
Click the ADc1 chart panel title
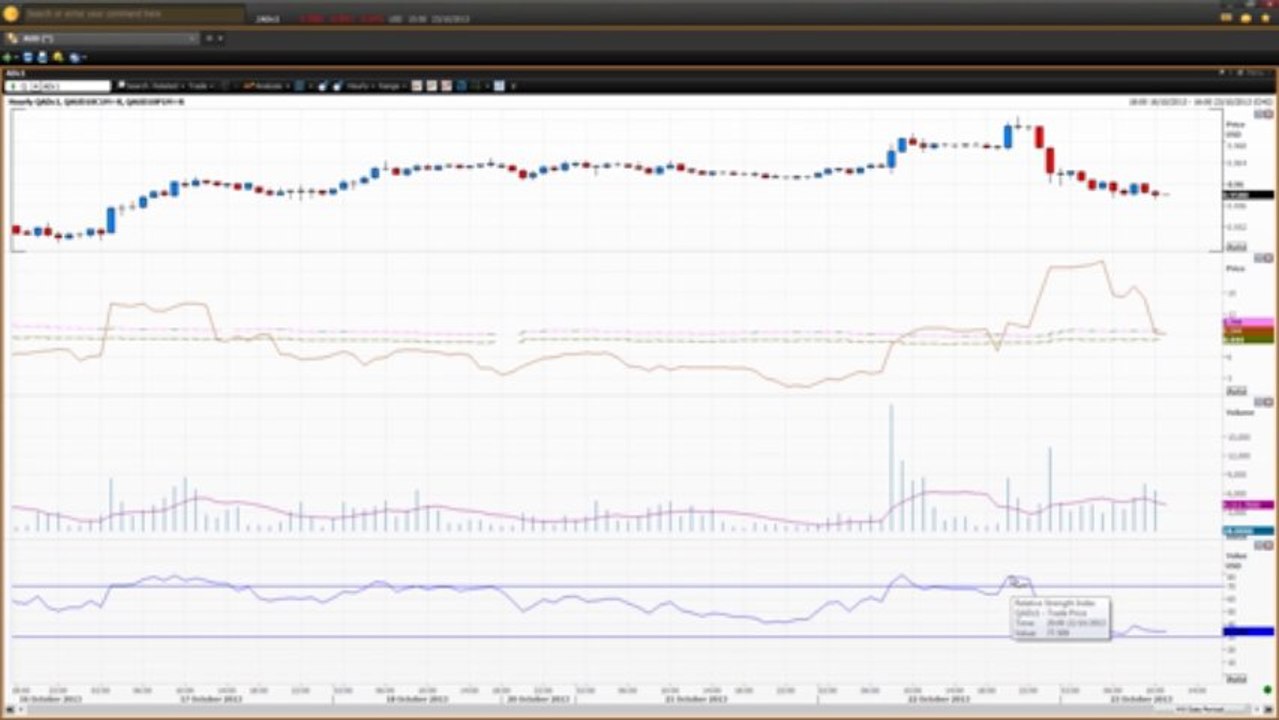[x=15, y=73]
